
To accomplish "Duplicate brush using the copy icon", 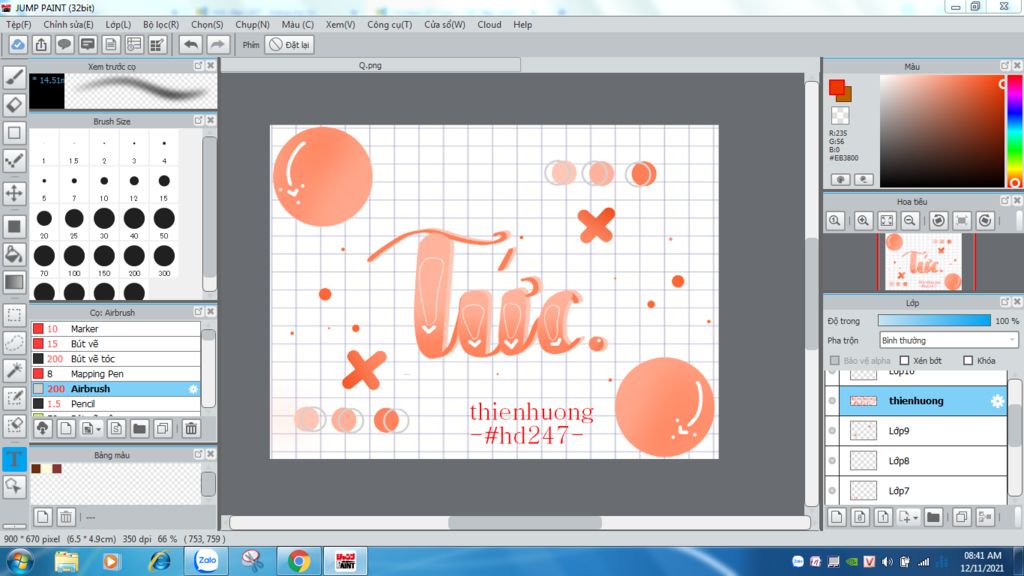I will tap(163, 428).
